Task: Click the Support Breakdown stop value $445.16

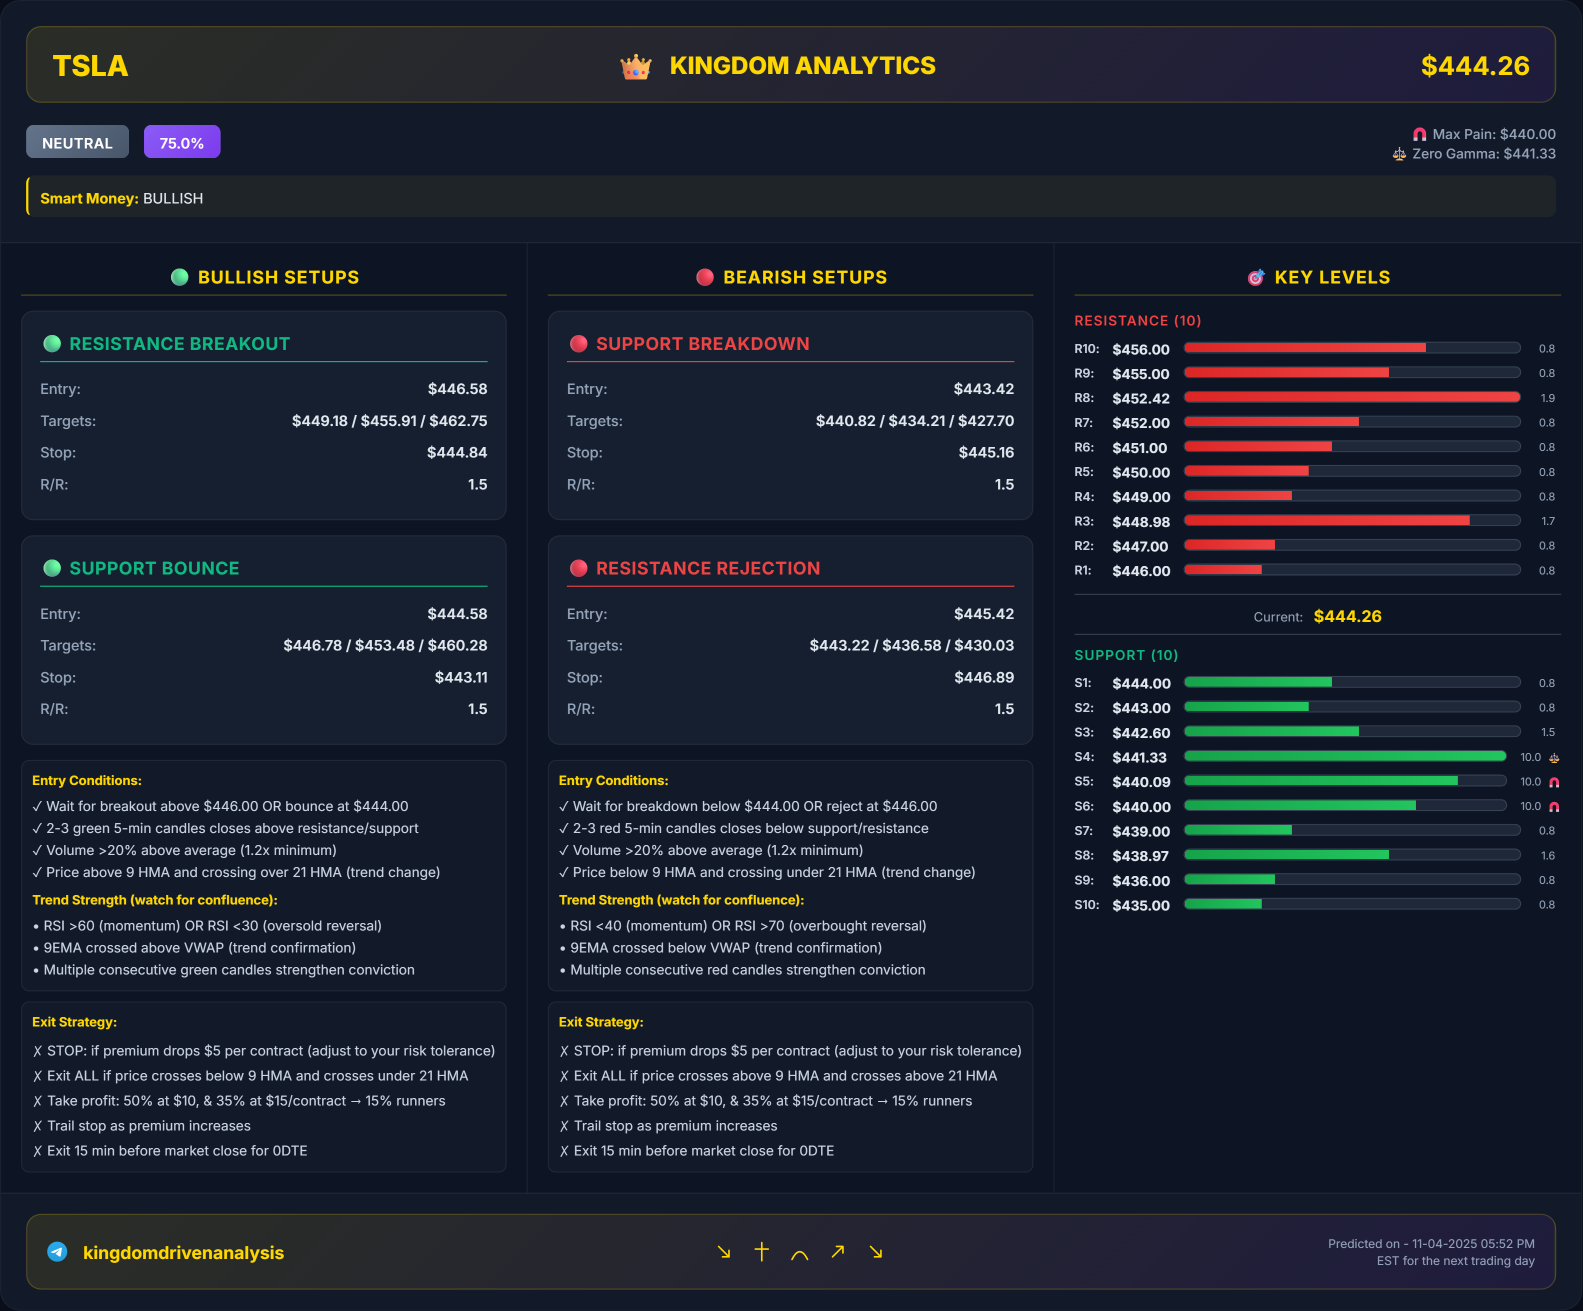Action: 986,453
